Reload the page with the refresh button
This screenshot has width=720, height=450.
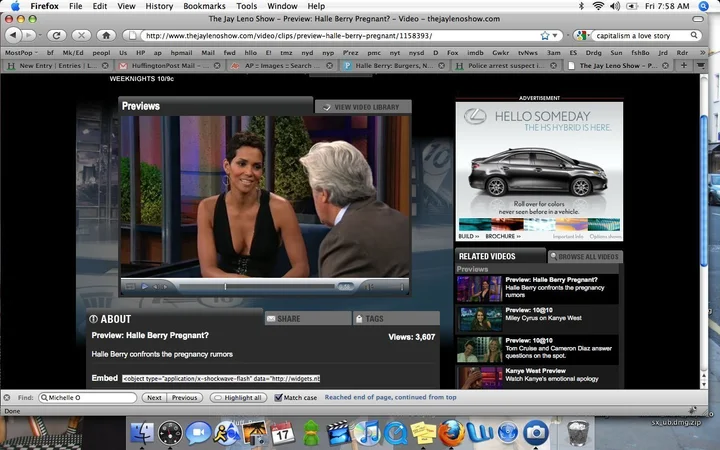[x=56, y=35]
